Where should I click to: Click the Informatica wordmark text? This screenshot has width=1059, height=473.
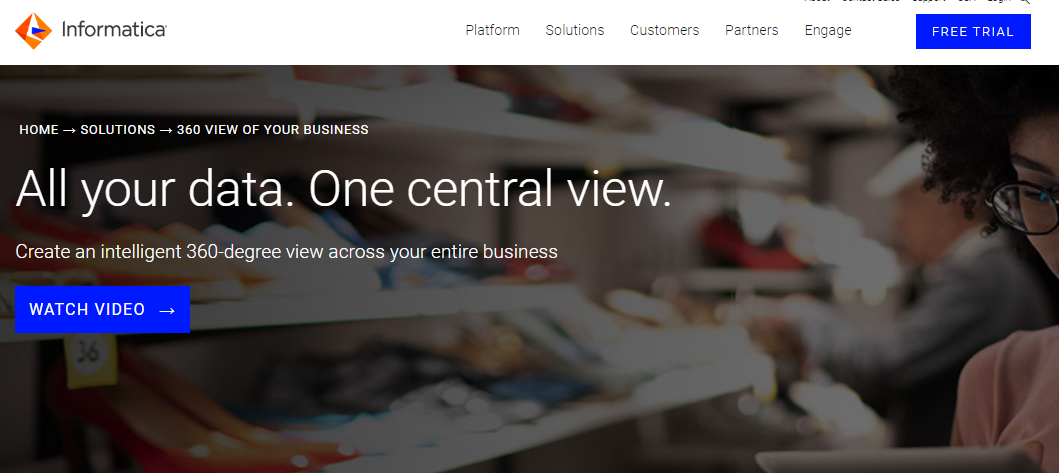[x=113, y=31]
